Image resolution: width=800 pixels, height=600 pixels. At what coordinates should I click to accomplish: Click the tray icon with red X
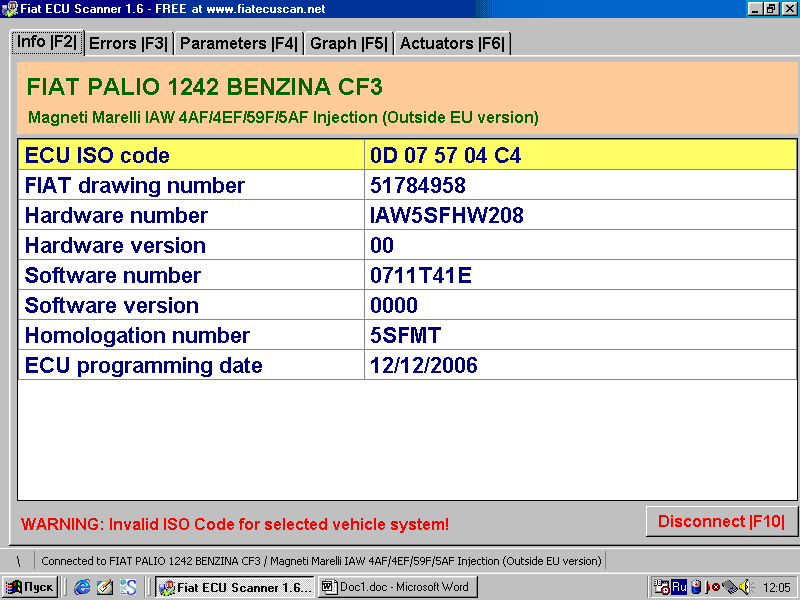tap(712, 587)
